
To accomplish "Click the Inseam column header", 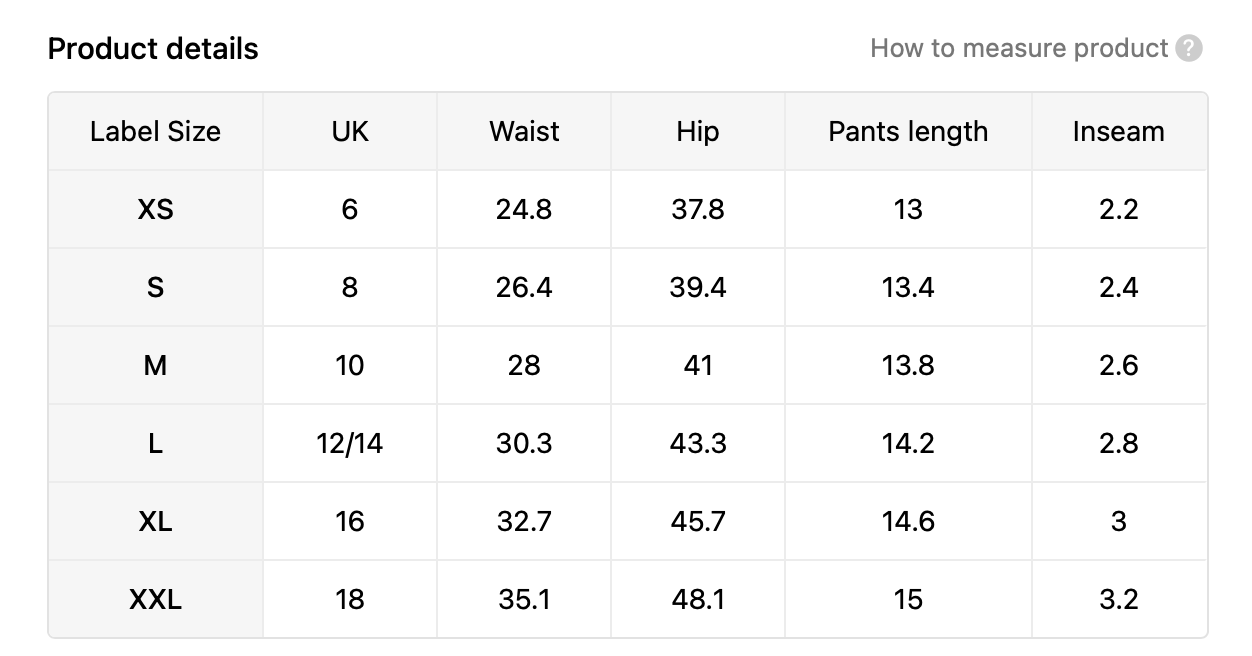I will coord(1119,131).
